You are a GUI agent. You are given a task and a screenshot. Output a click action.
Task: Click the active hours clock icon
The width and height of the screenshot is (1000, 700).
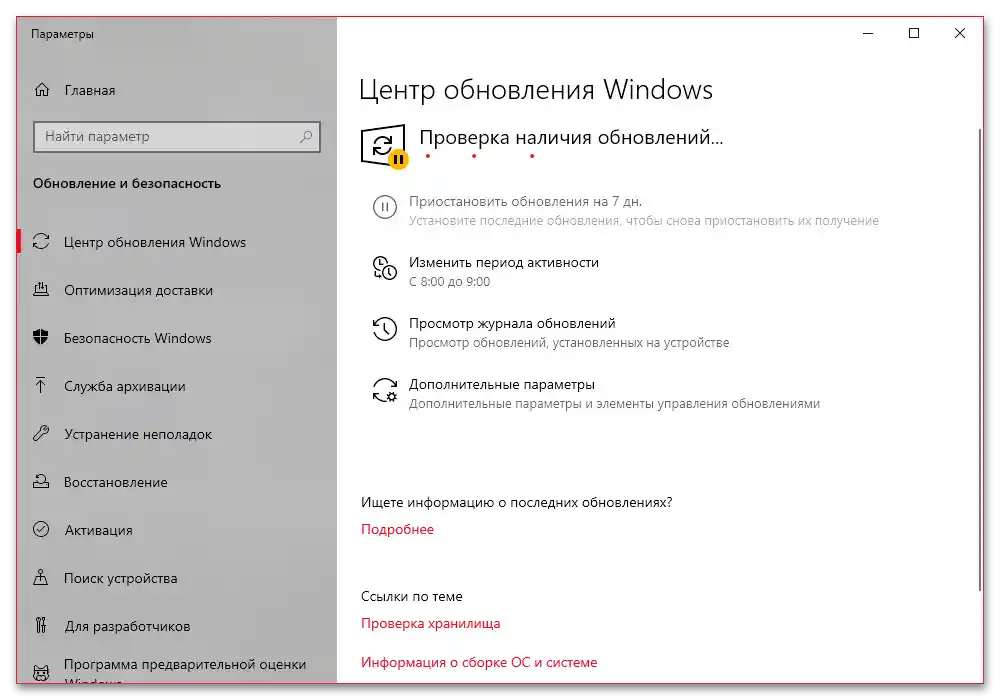pos(385,268)
